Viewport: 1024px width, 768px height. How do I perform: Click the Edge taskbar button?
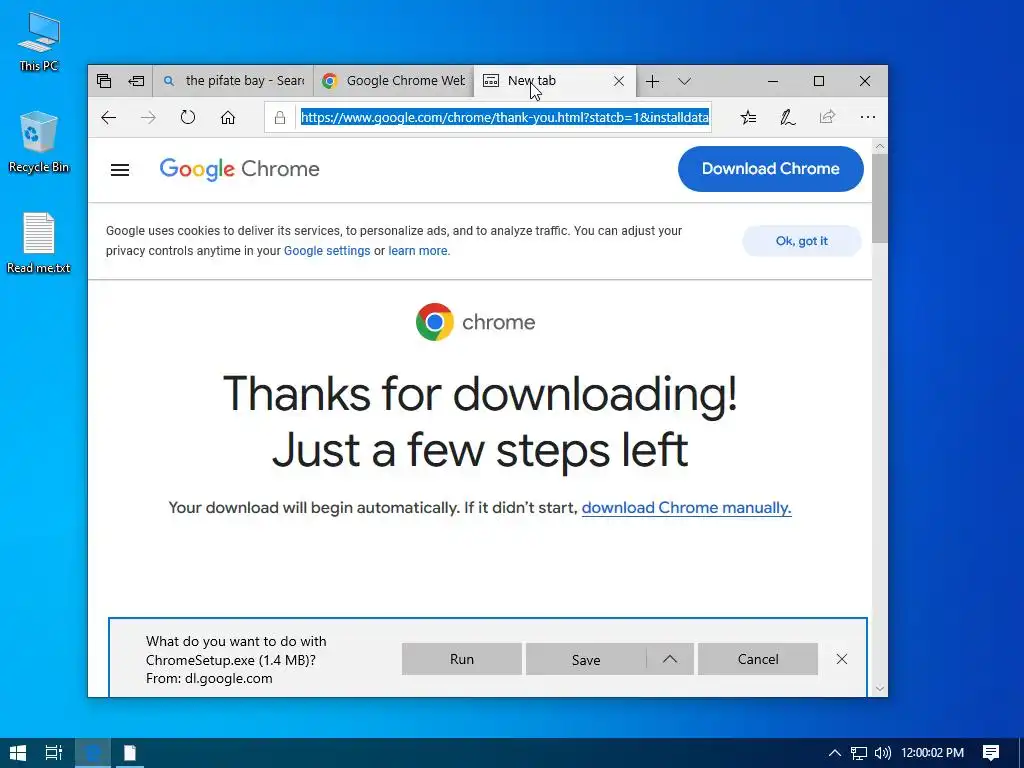pyautogui.click(x=93, y=753)
